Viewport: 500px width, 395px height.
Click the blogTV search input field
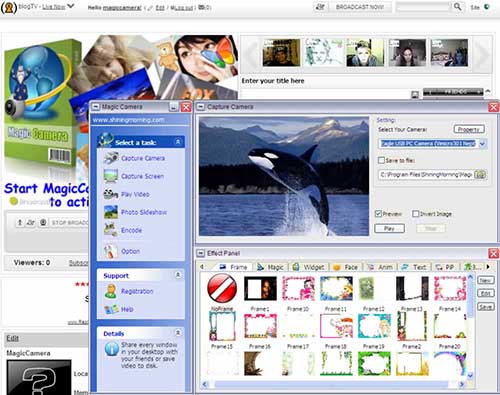423,7
